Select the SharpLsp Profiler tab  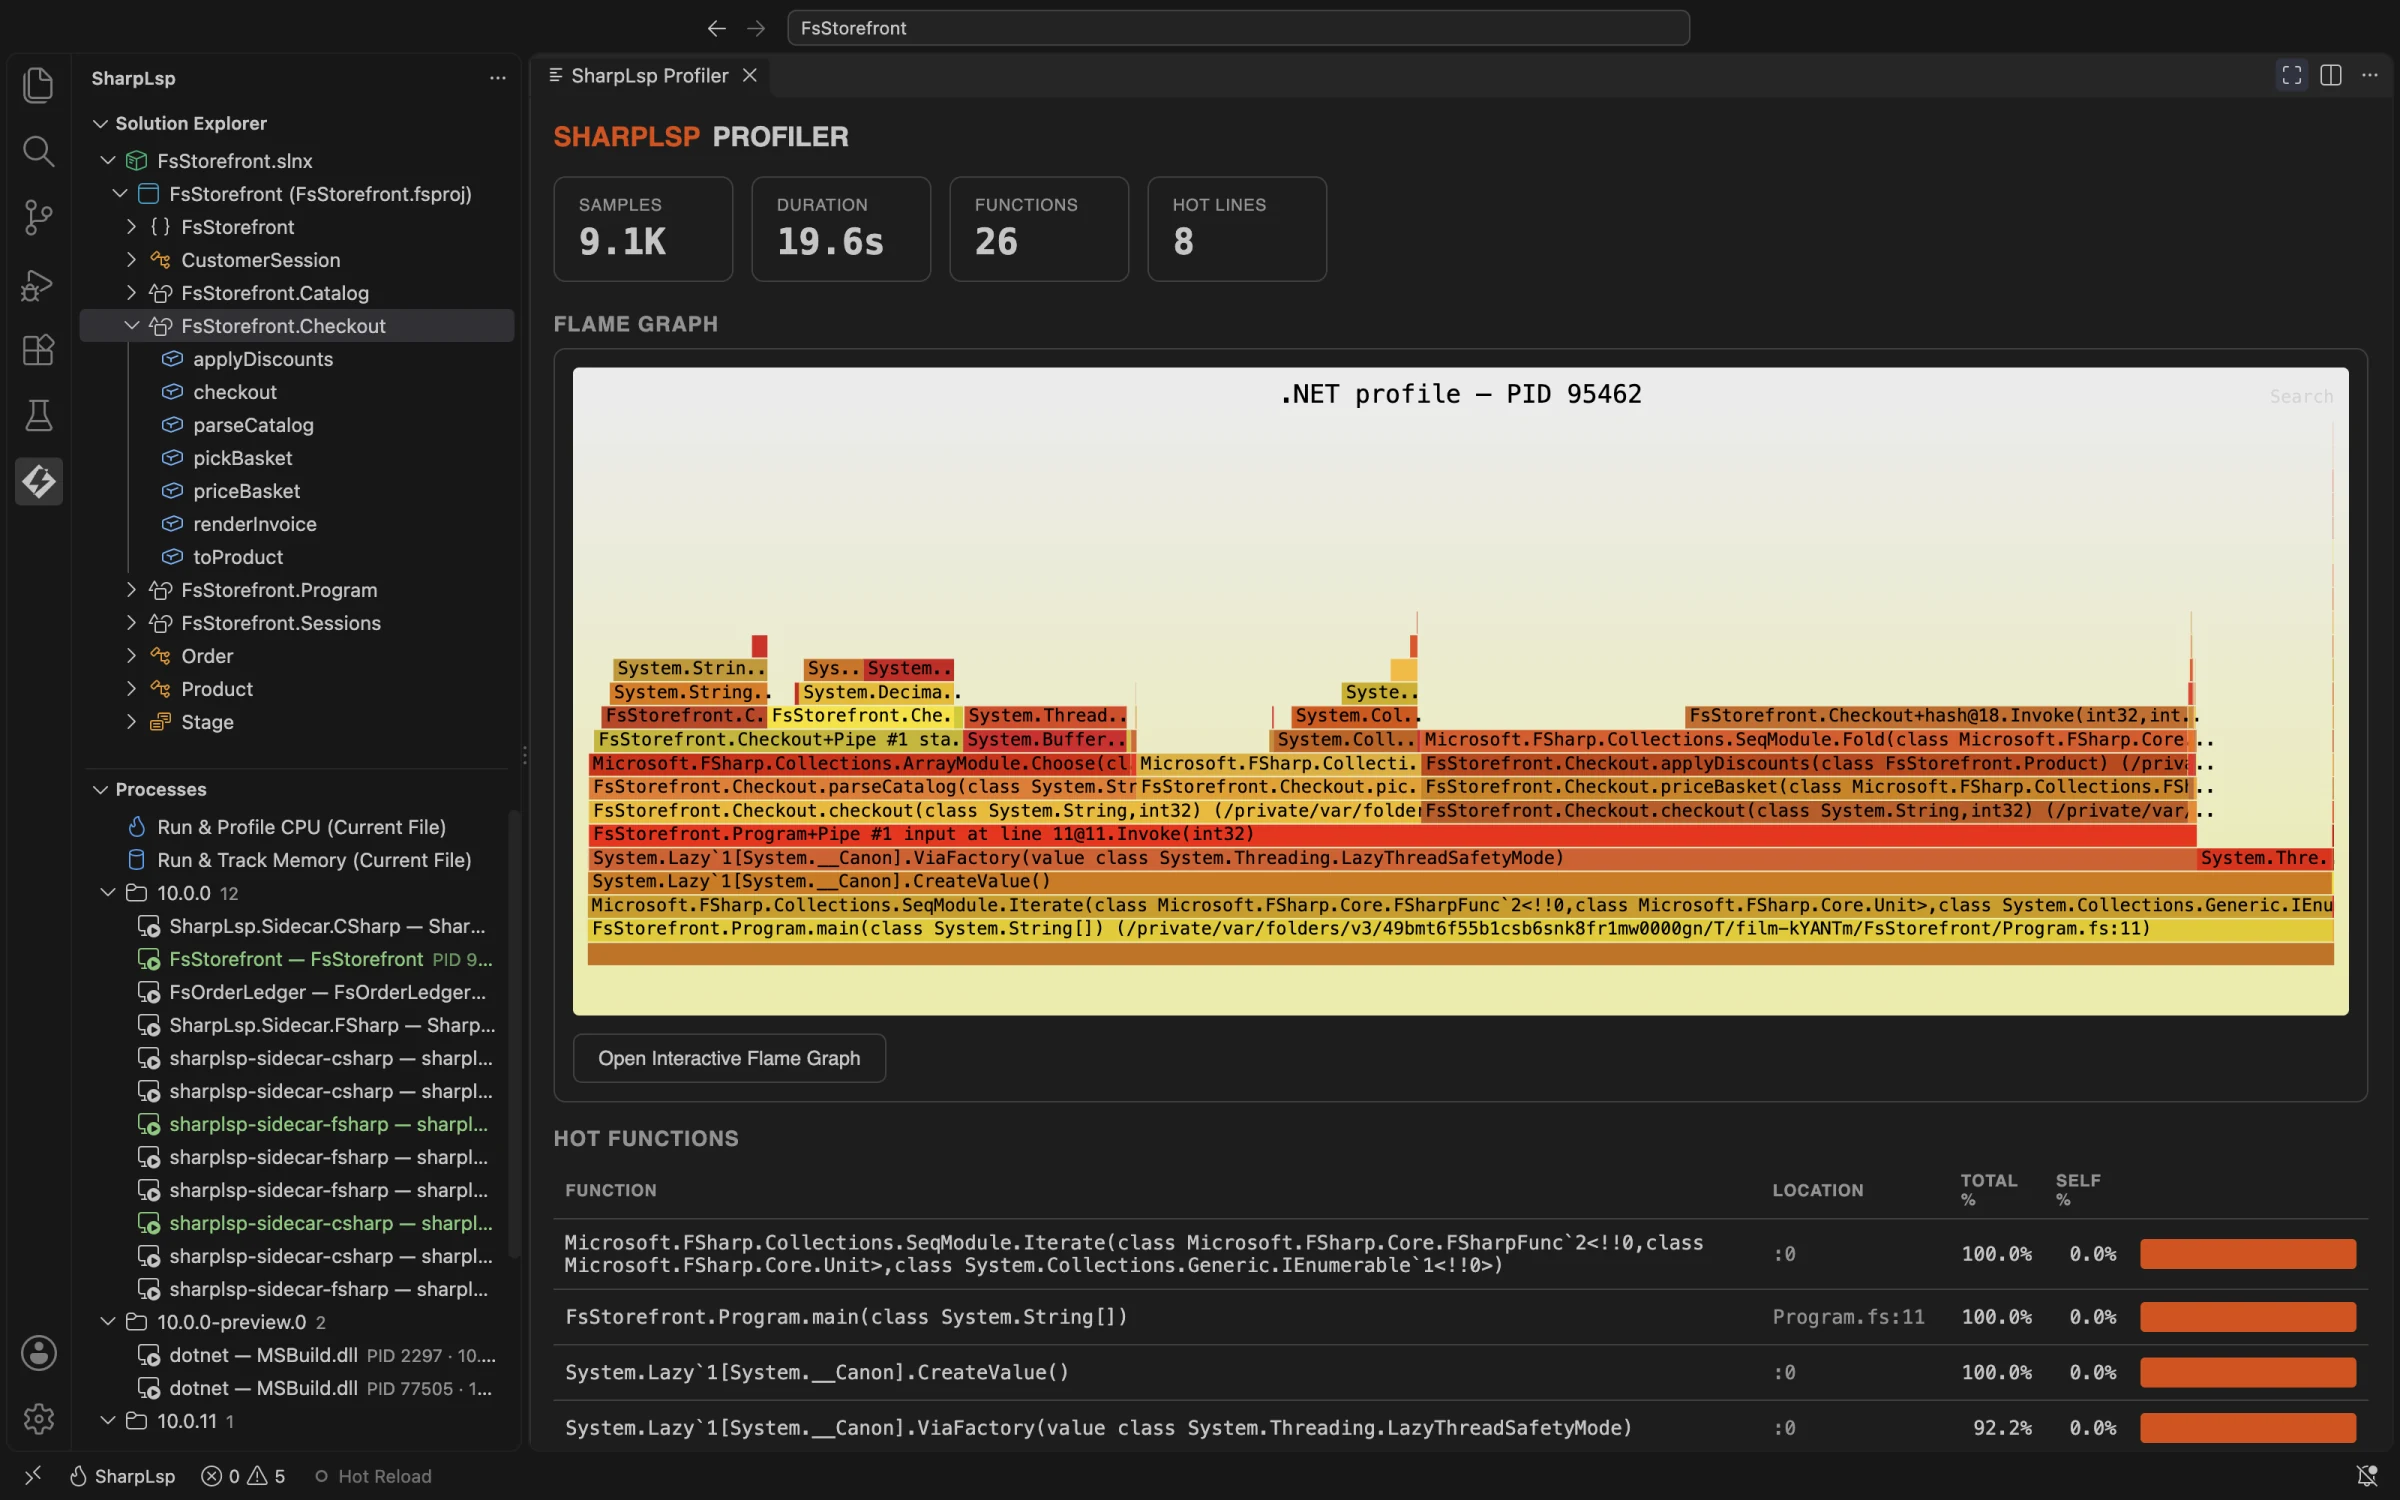click(650, 75)
